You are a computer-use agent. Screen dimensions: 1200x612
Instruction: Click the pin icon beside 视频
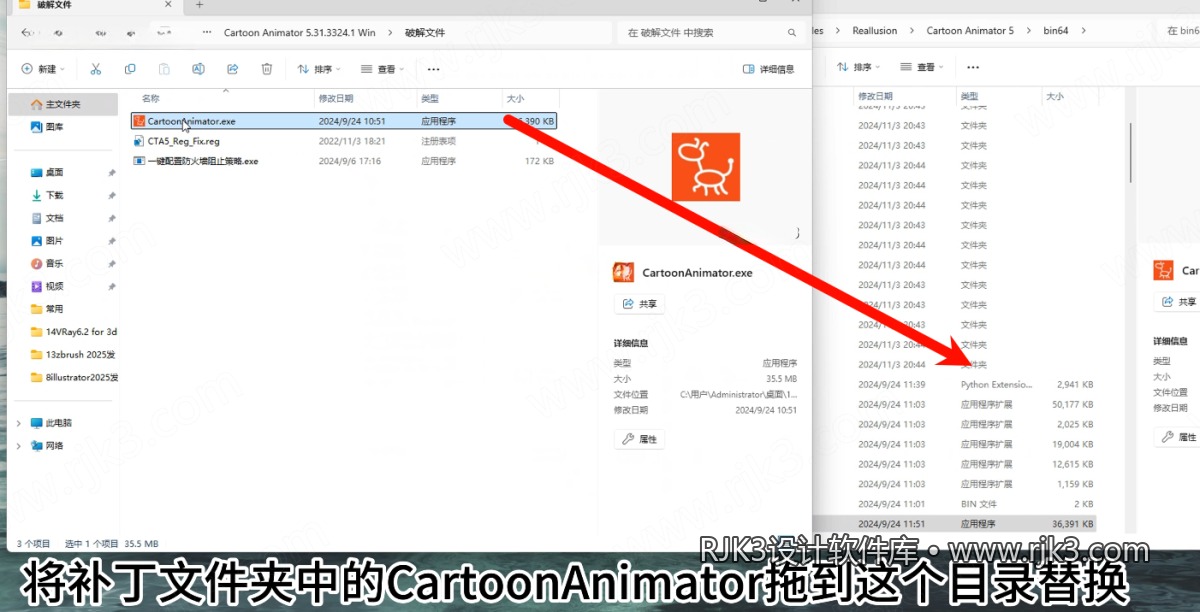pos(111,286)
